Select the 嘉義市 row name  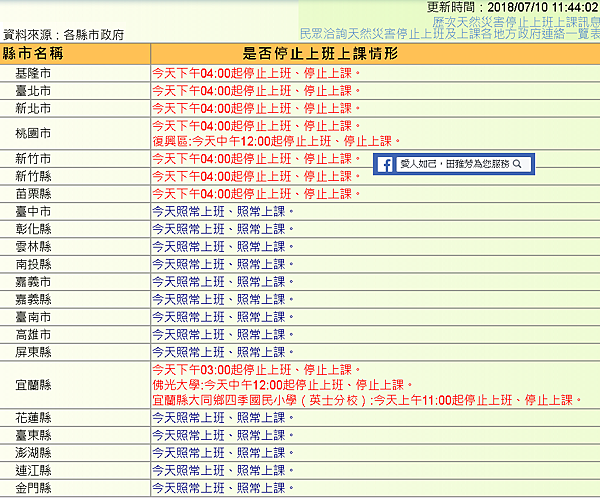pyautogui.click(x=33, y=282)
